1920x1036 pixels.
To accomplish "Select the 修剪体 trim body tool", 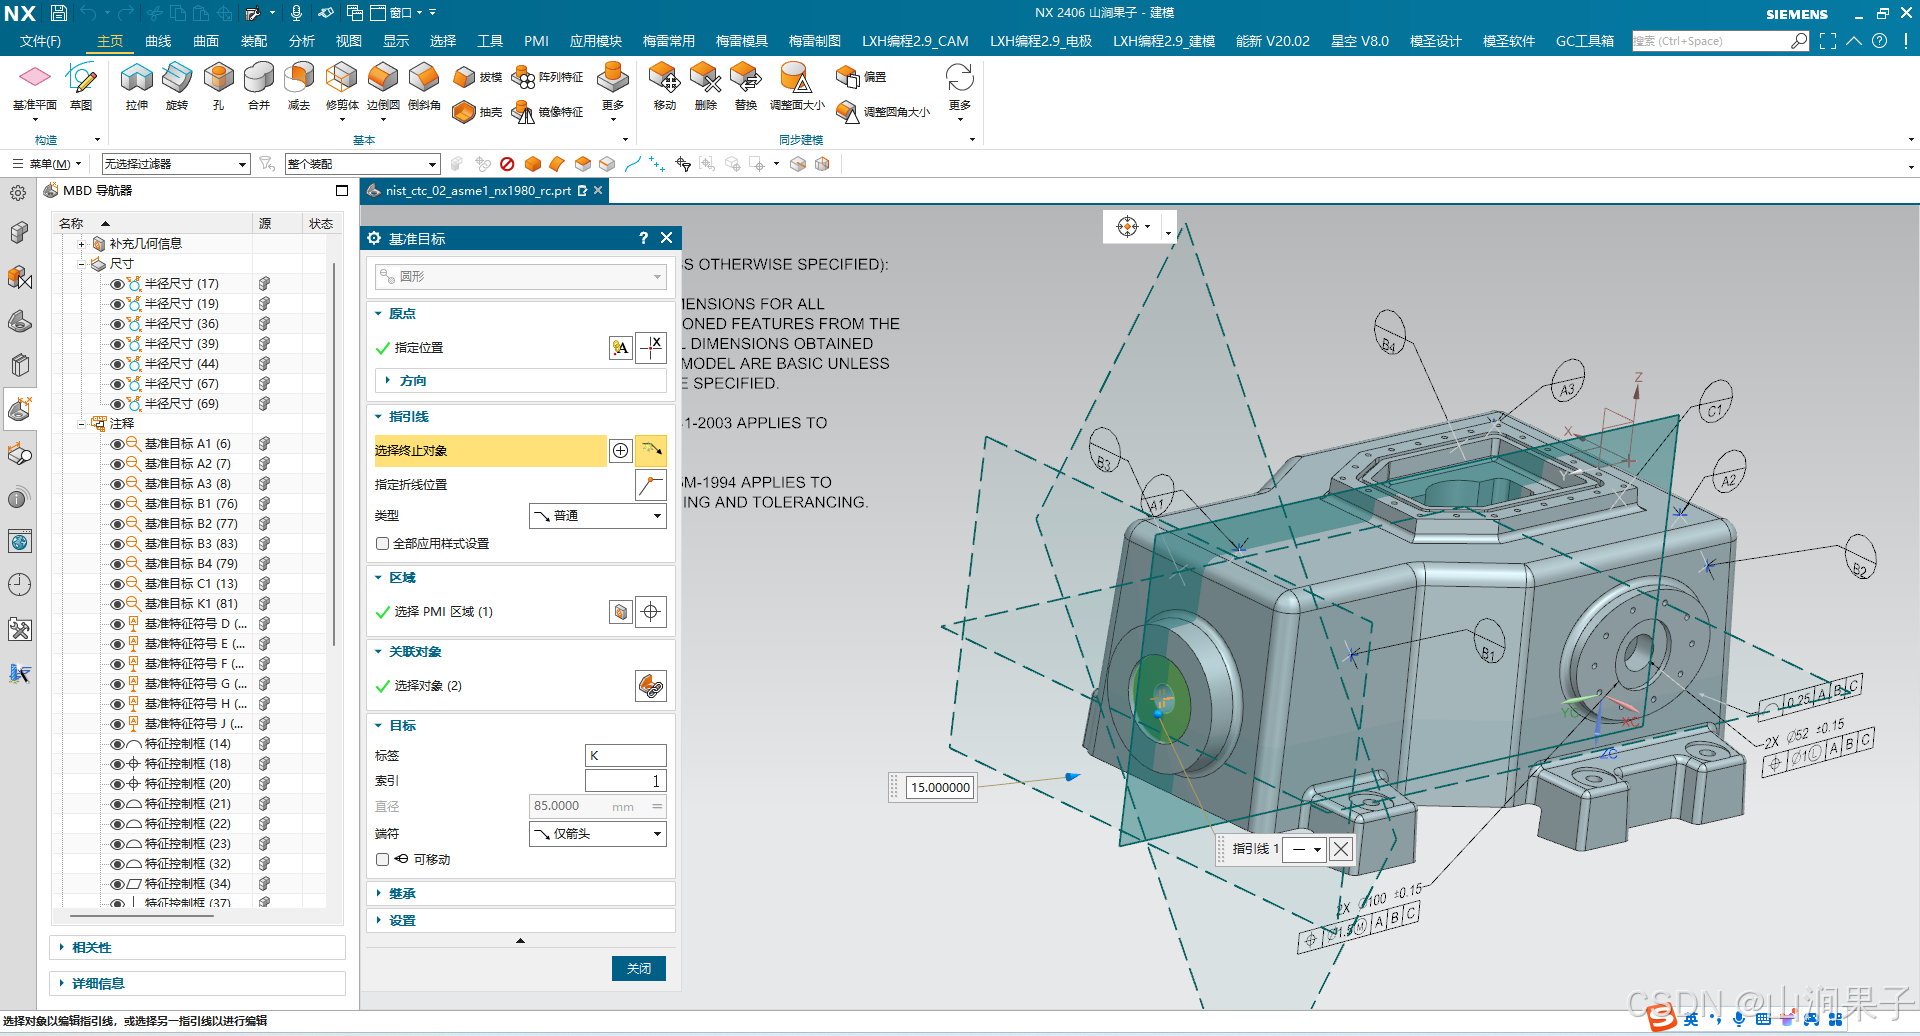I will pos(342,86).
